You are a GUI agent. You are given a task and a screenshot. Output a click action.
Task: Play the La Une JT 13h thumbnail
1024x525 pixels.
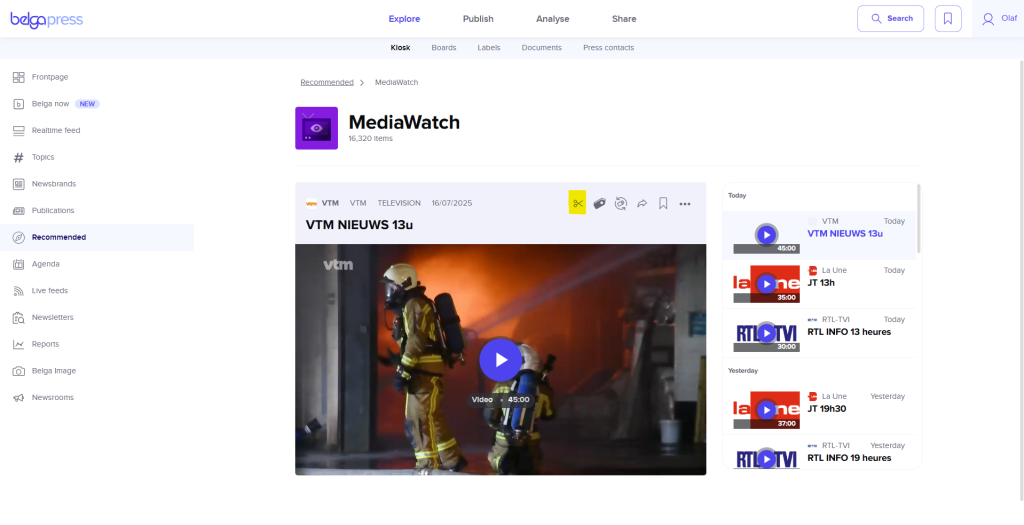[x=767, y=284]
